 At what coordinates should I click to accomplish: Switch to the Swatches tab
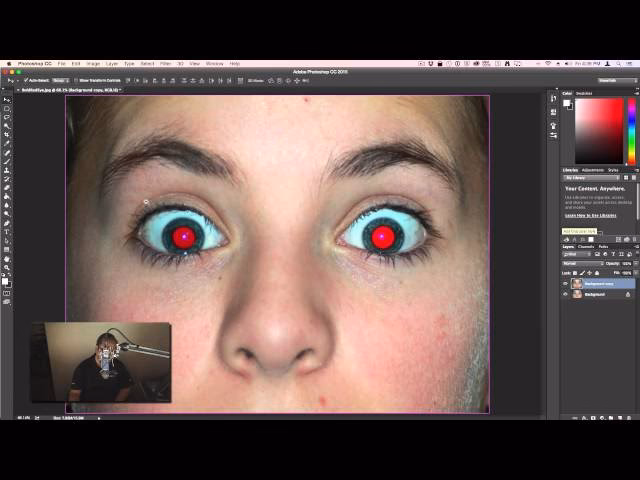tap(584, 93)
